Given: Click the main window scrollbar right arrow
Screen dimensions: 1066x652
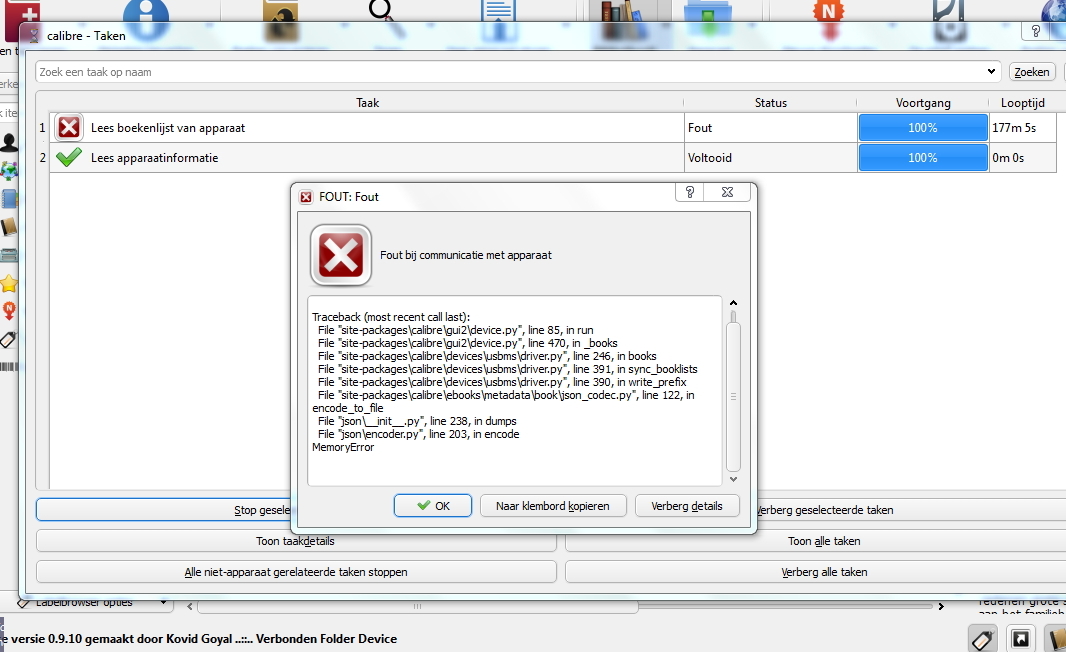Looking at the screenshot, I should tap(941, 606).
